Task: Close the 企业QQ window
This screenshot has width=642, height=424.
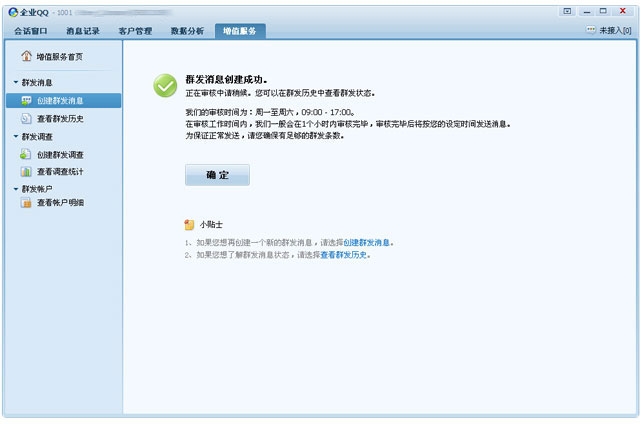Action: click(x=623, y=11)
